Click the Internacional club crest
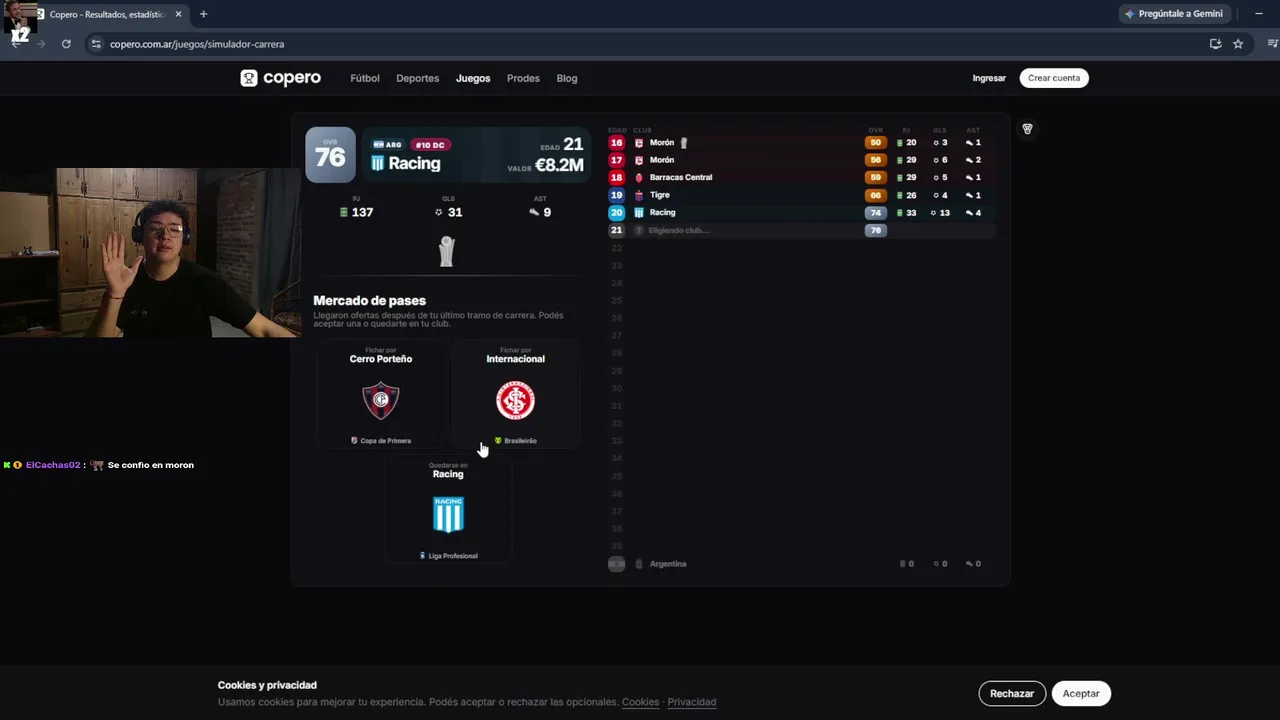 point(515,400)
